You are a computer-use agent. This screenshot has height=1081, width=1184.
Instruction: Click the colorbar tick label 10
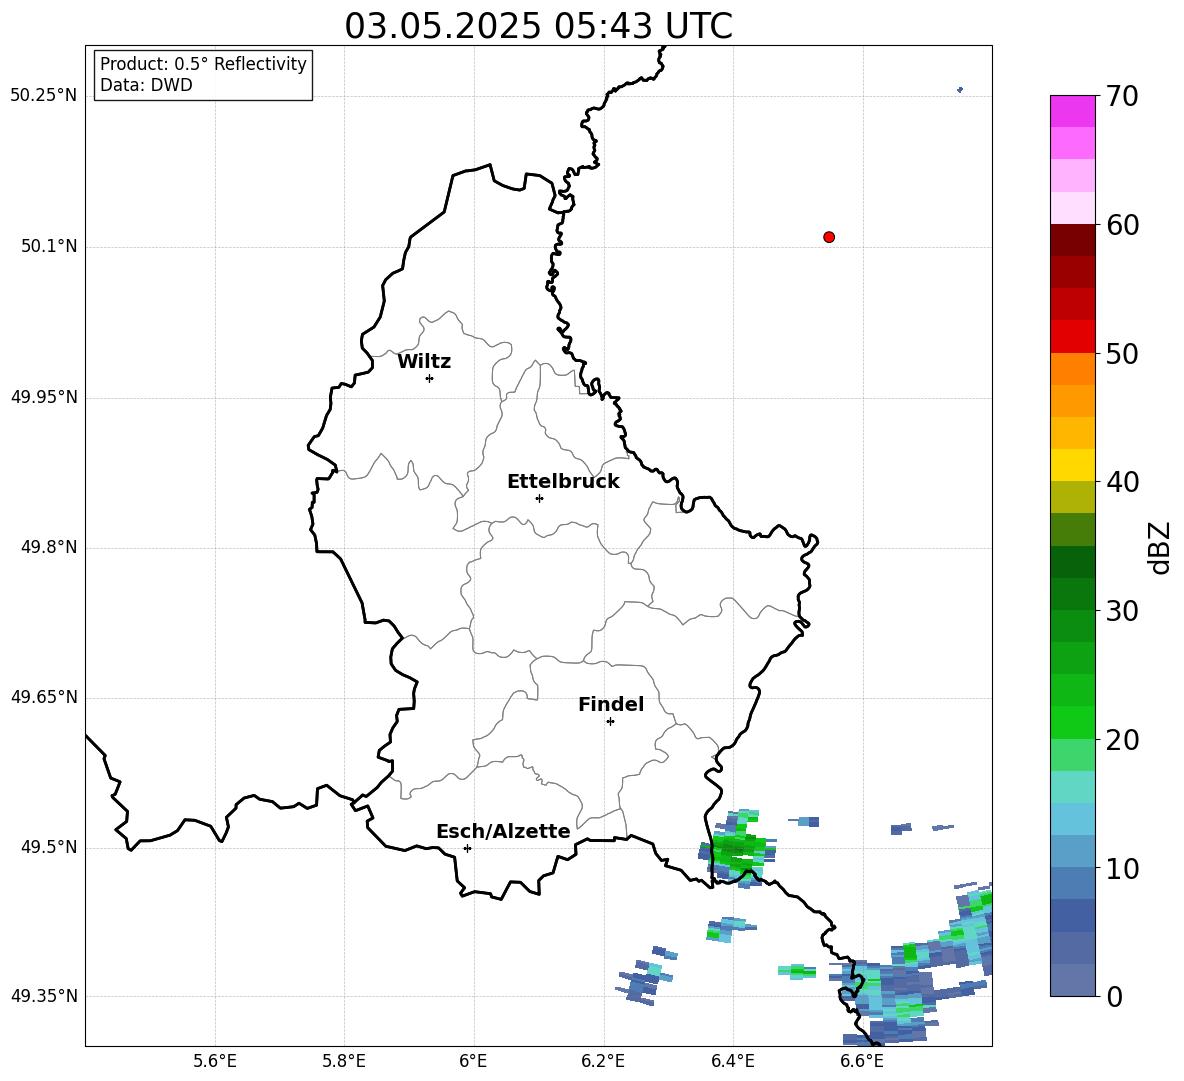(1122, 868)
